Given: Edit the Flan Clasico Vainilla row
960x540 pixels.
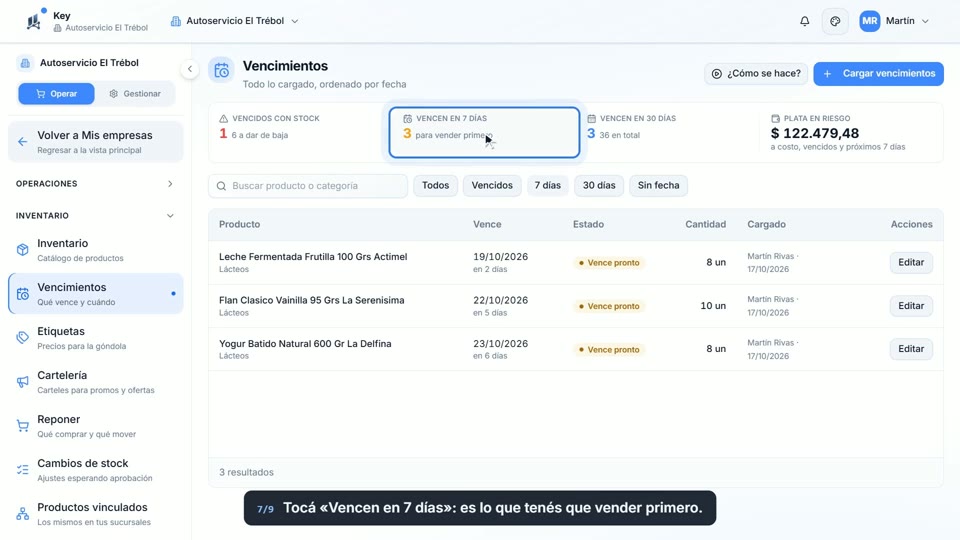Looking at the screenshot, I should 911,306.
